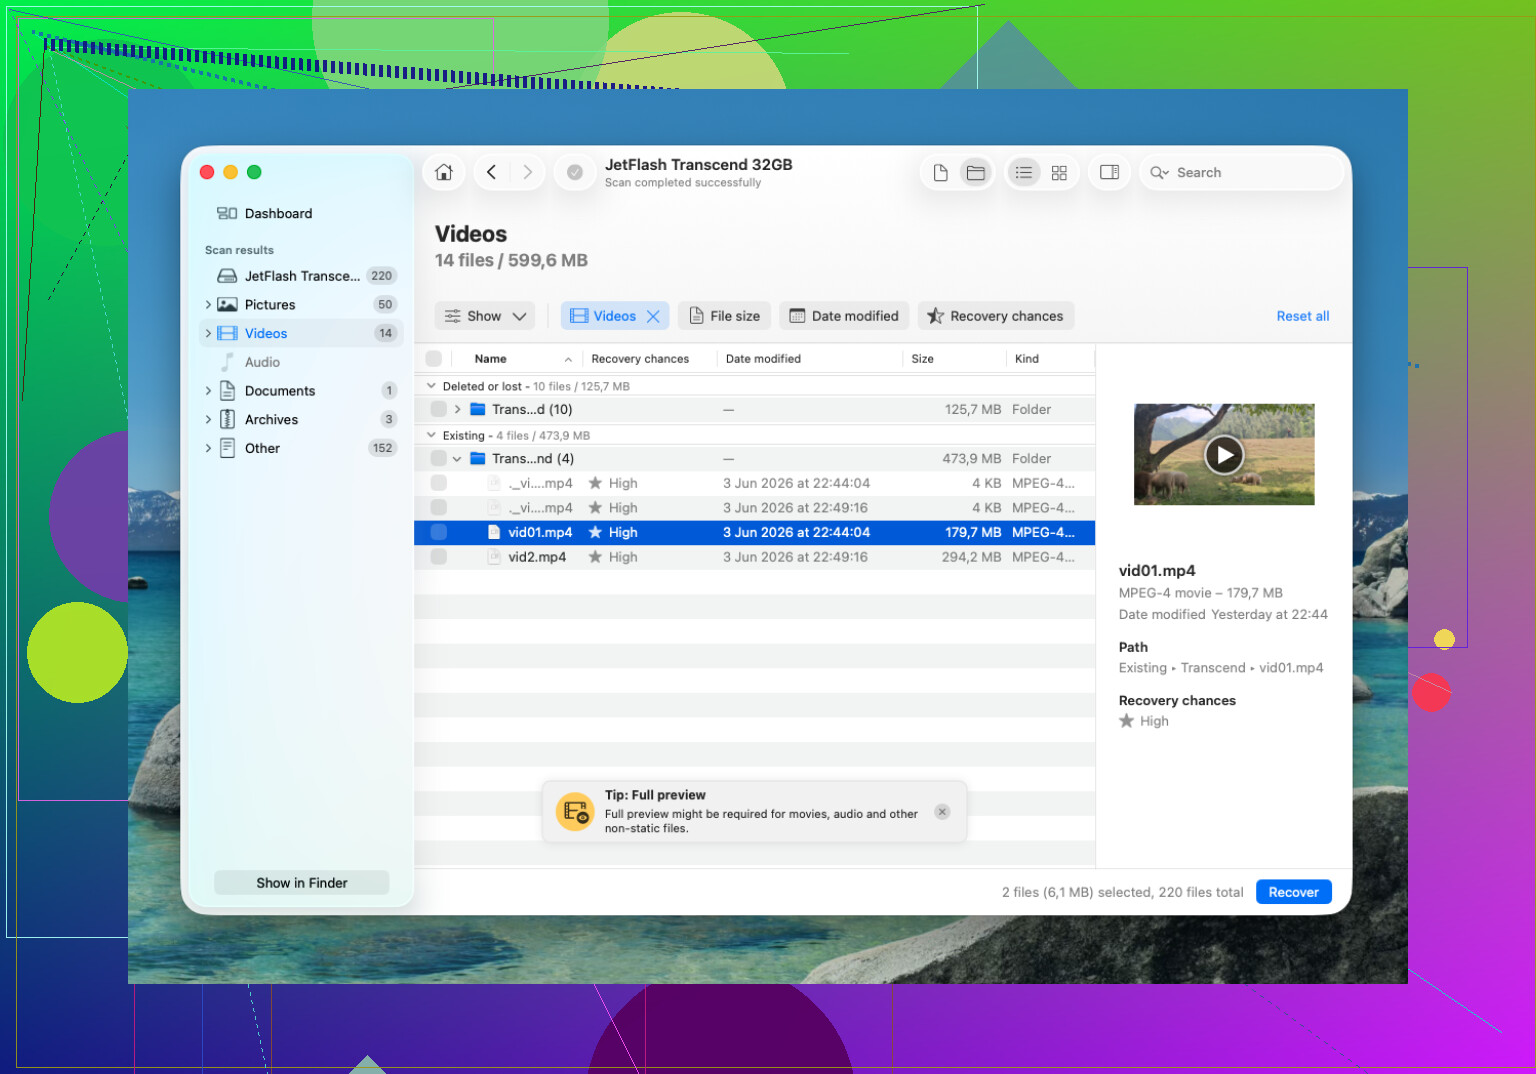Click the scan completed checkmark icon
The image size is (1536, 1074).
[575, 172]
